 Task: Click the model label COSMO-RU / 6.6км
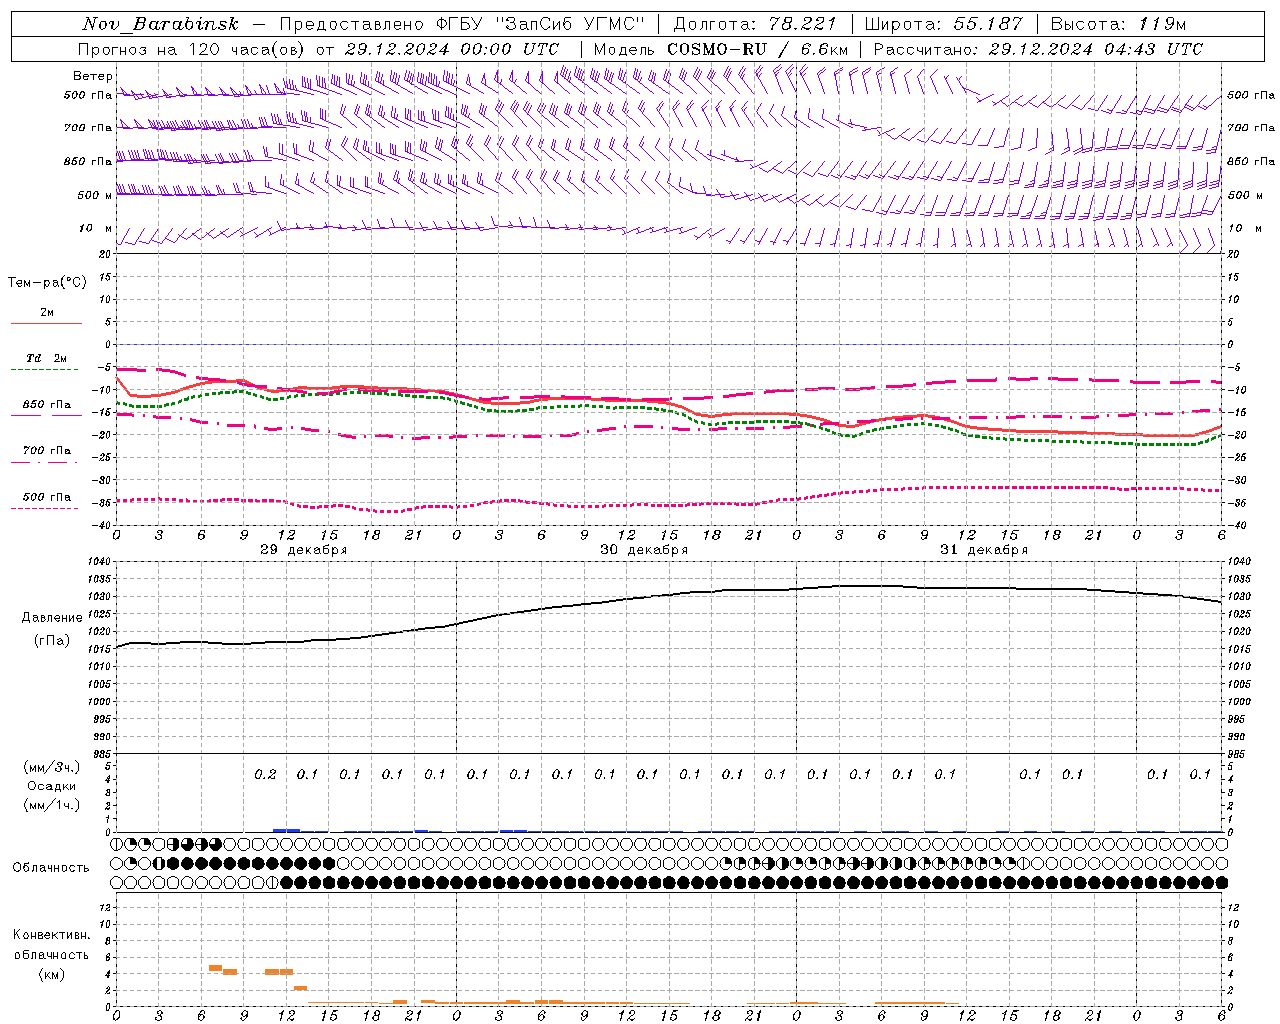coord(757,49)
